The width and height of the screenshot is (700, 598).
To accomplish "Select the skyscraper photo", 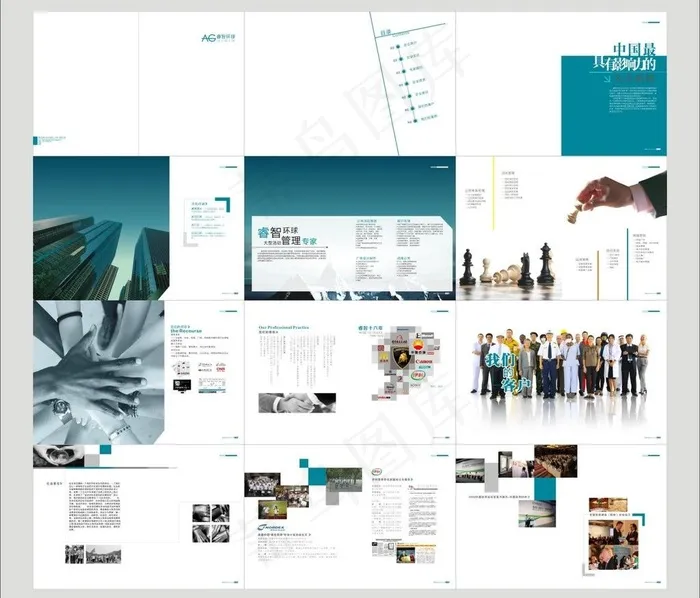I will 100,228.
